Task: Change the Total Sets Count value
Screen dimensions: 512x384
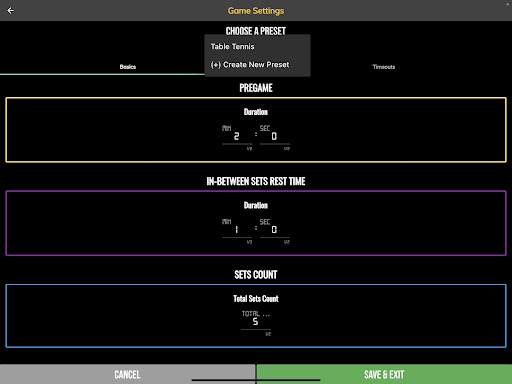Action: click(256, 321)
